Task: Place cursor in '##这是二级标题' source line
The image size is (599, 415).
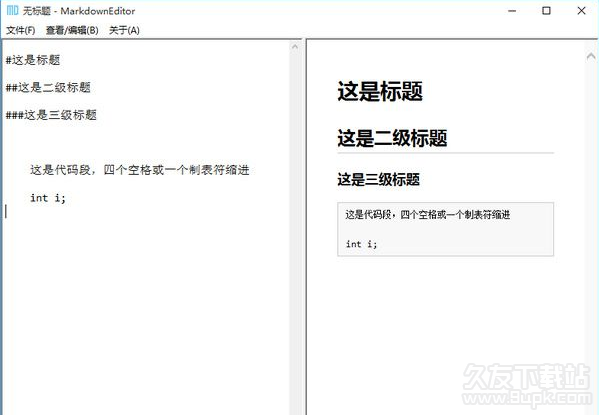Action: click(x=48, y=88)
